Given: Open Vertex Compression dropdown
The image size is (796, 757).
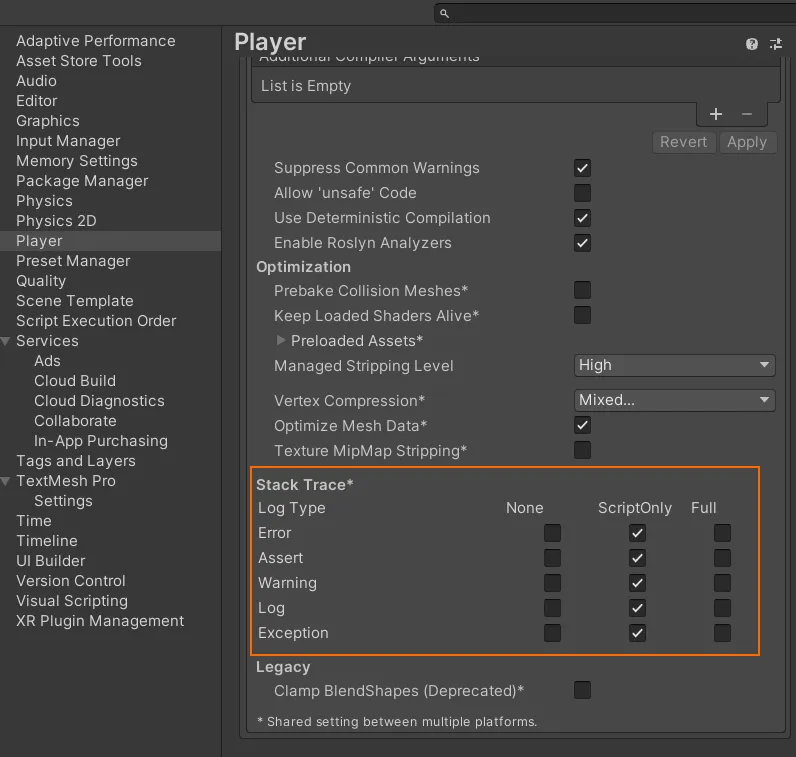Looking at the screenshot, I should (x=674, y=401).
